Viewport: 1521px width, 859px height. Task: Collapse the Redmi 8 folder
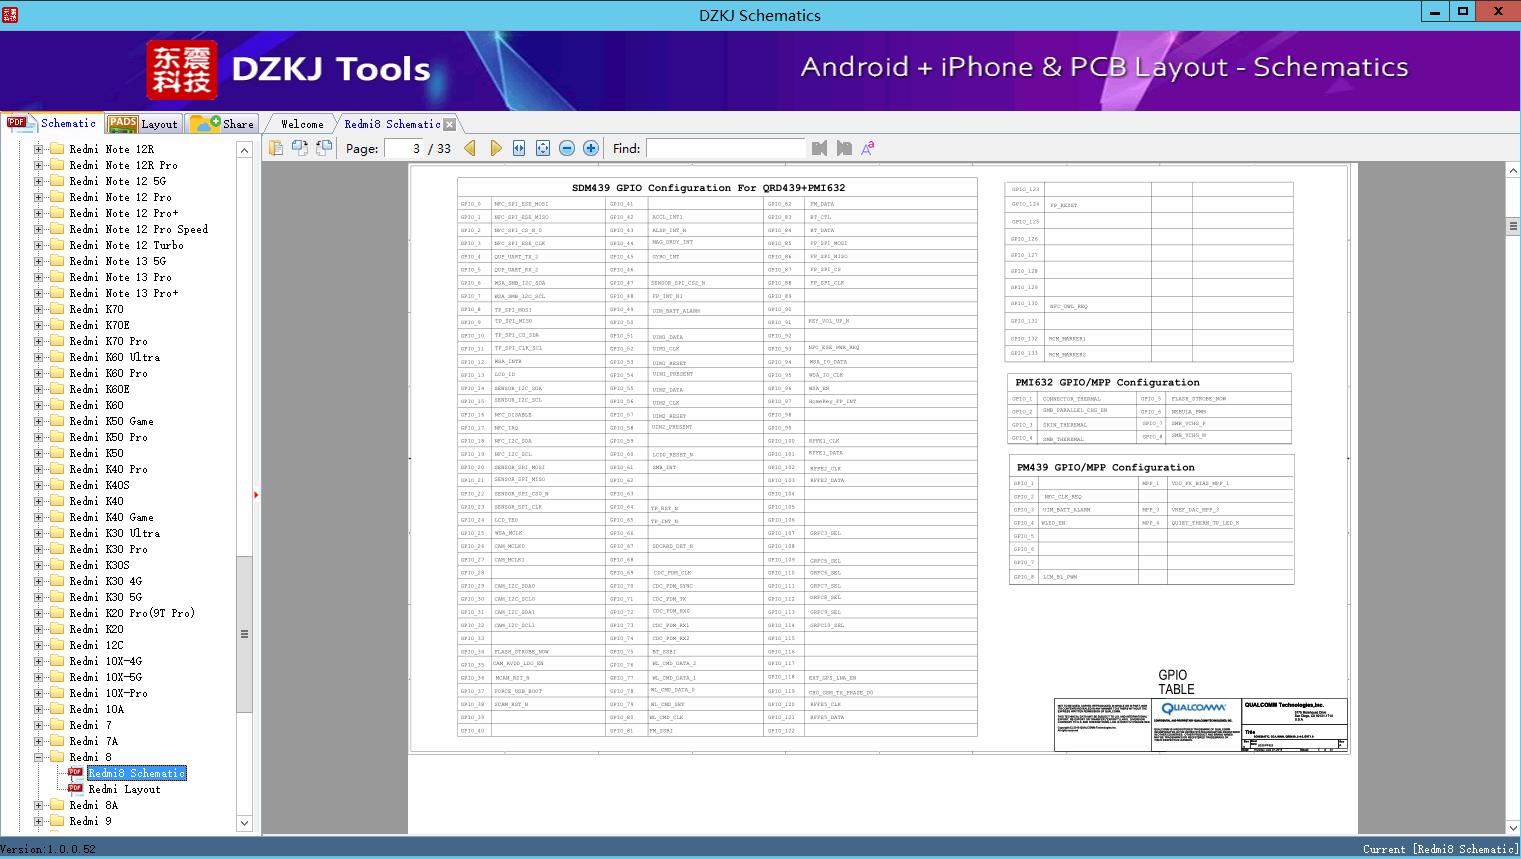38,757
